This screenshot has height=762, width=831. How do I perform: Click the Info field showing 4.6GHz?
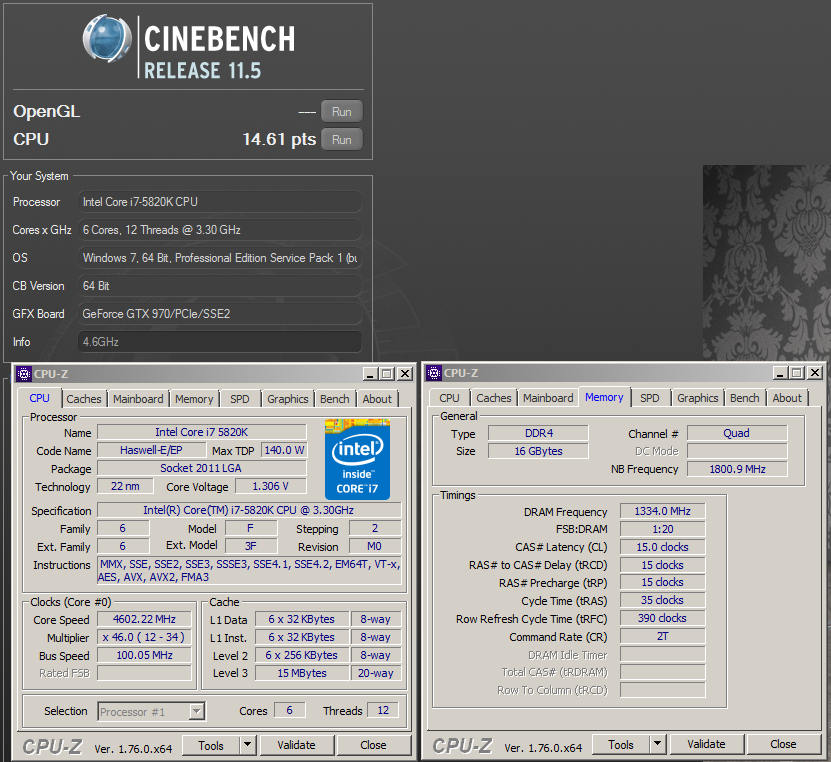point(220,342)
